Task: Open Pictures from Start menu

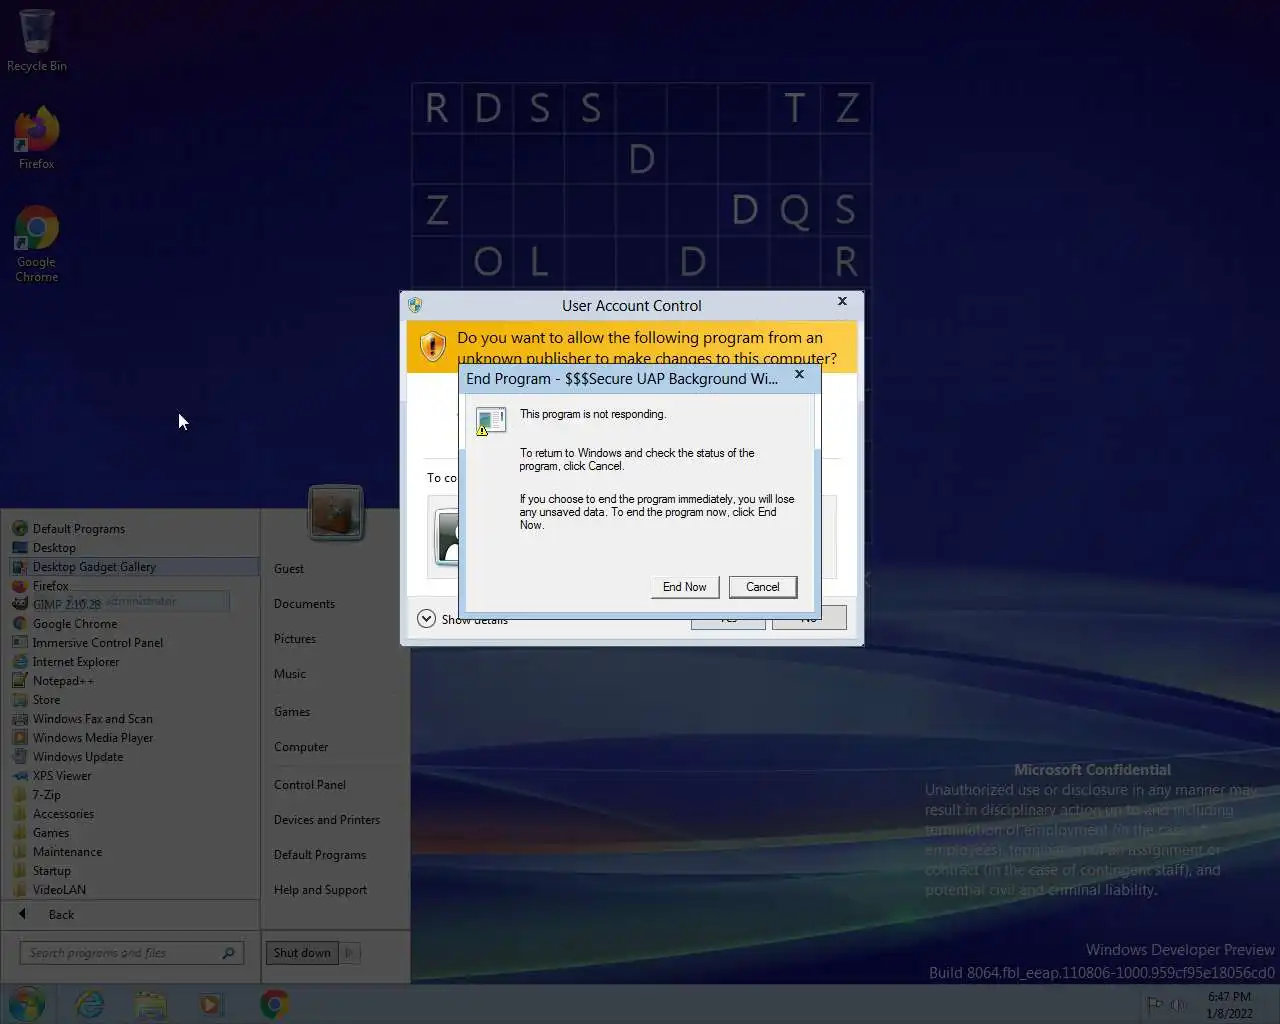Action: tap(295, 639)
